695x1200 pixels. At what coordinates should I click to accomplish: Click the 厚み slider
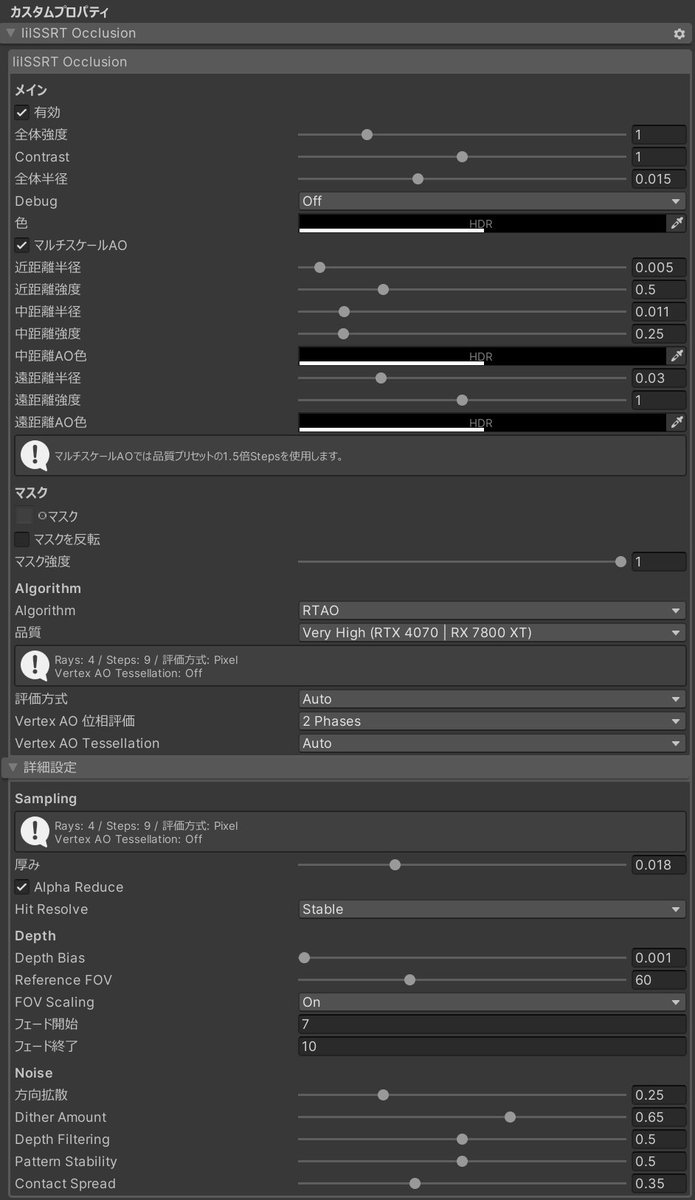coord(462,864)
